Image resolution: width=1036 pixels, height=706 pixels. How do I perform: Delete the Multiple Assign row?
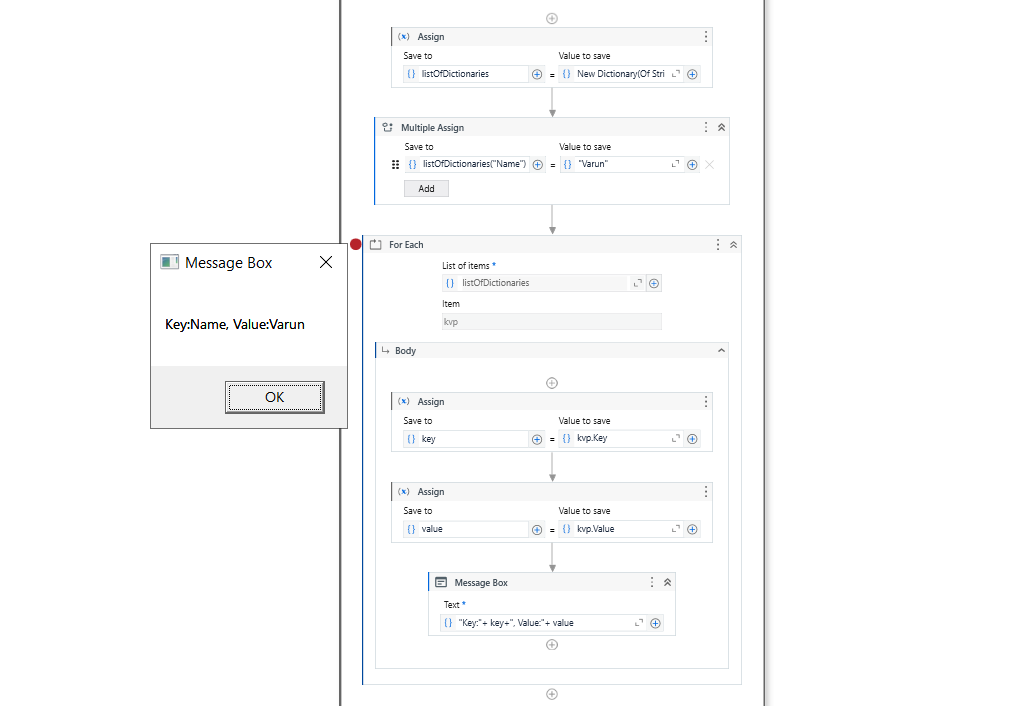[710, 164]
